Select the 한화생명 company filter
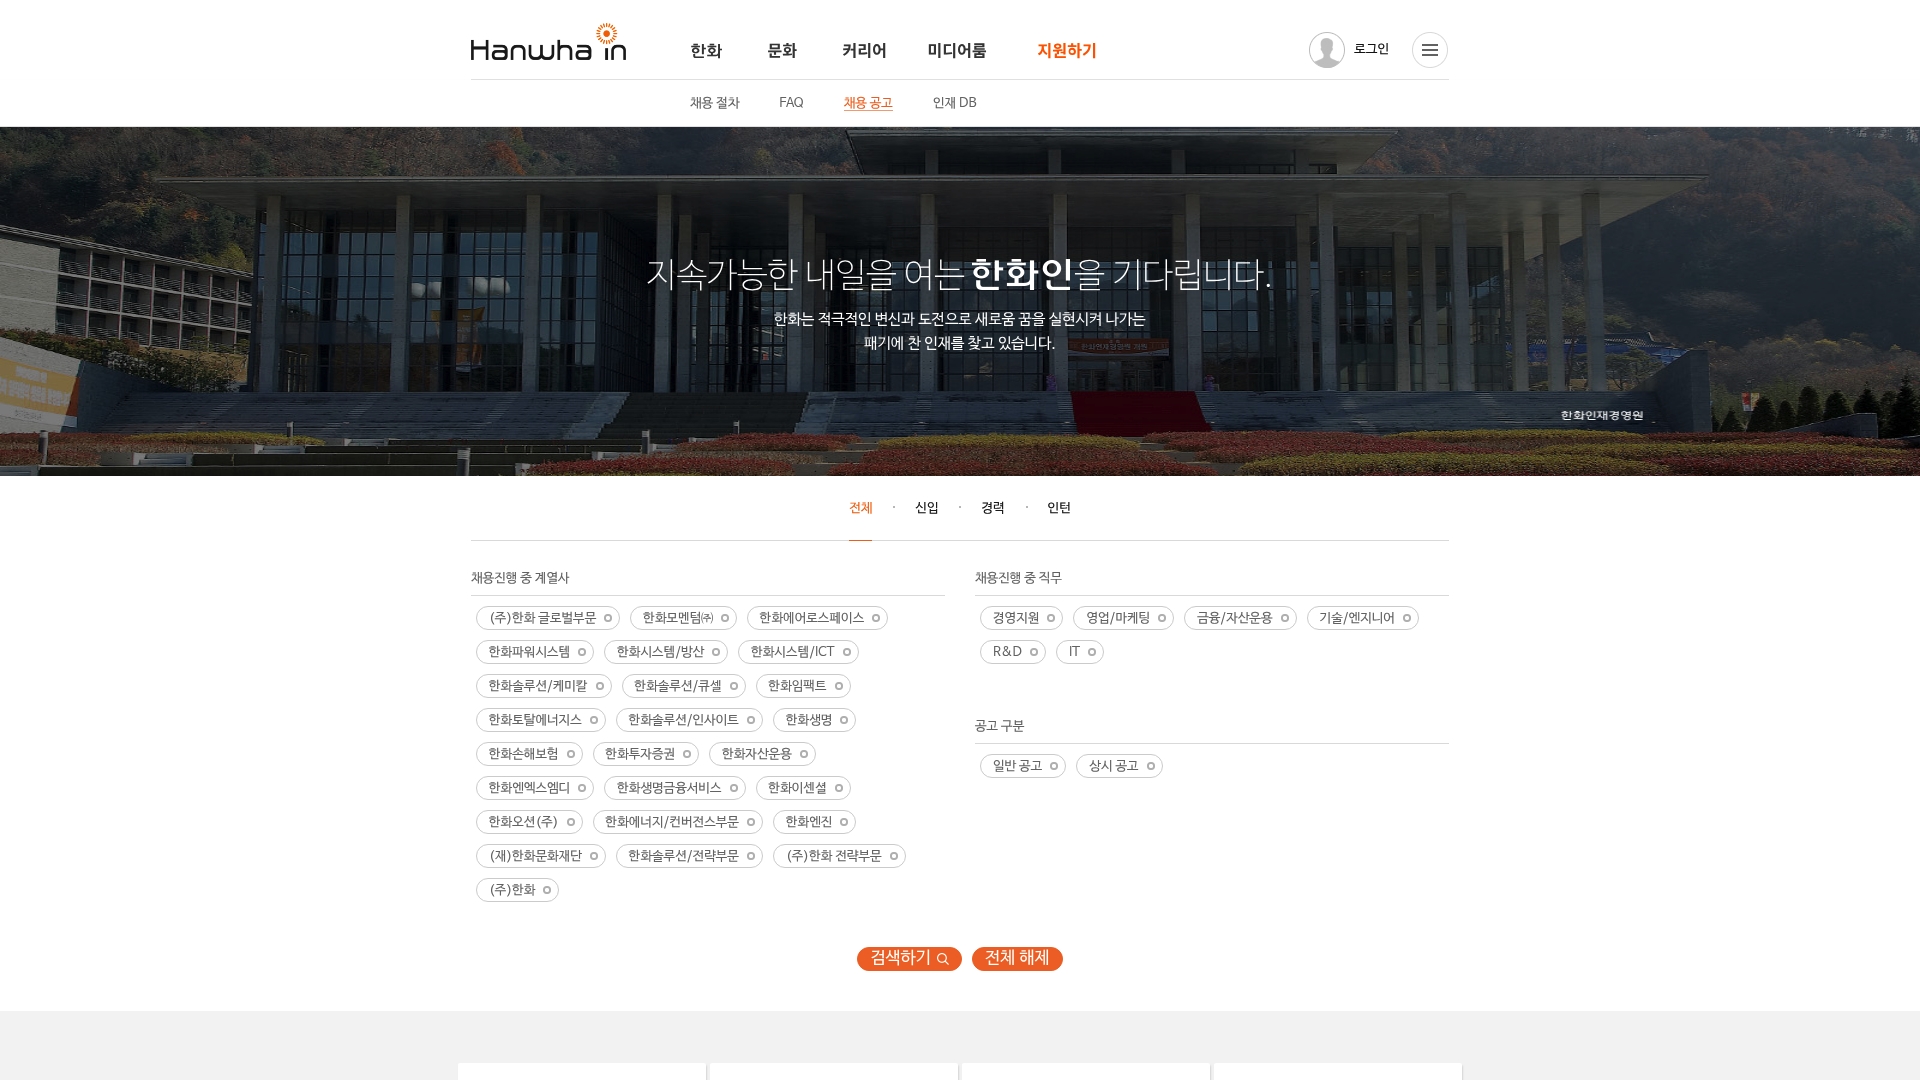1920x1080 pixels. point(814,720)
